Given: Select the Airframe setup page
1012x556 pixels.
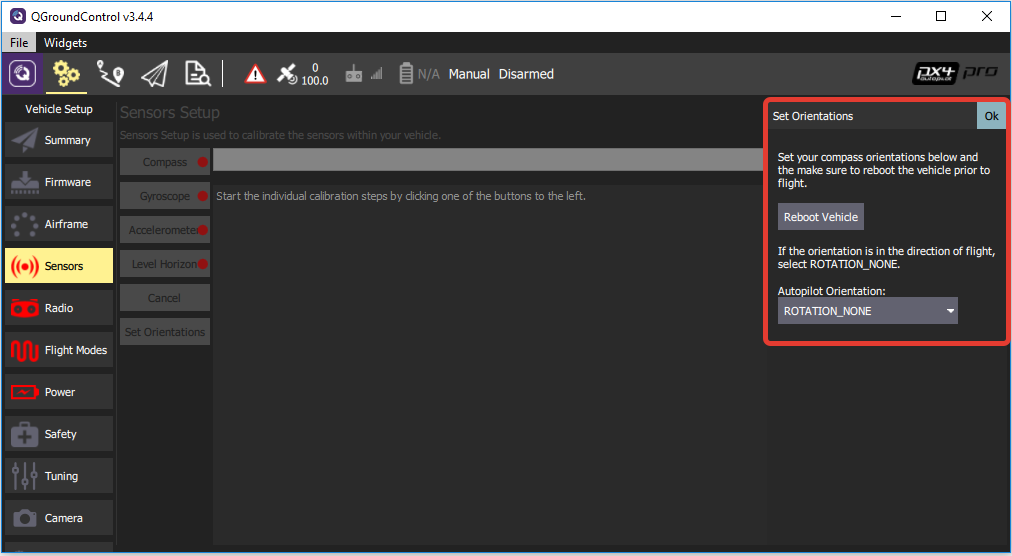Looking at the screenshot, I should [59, 224].
